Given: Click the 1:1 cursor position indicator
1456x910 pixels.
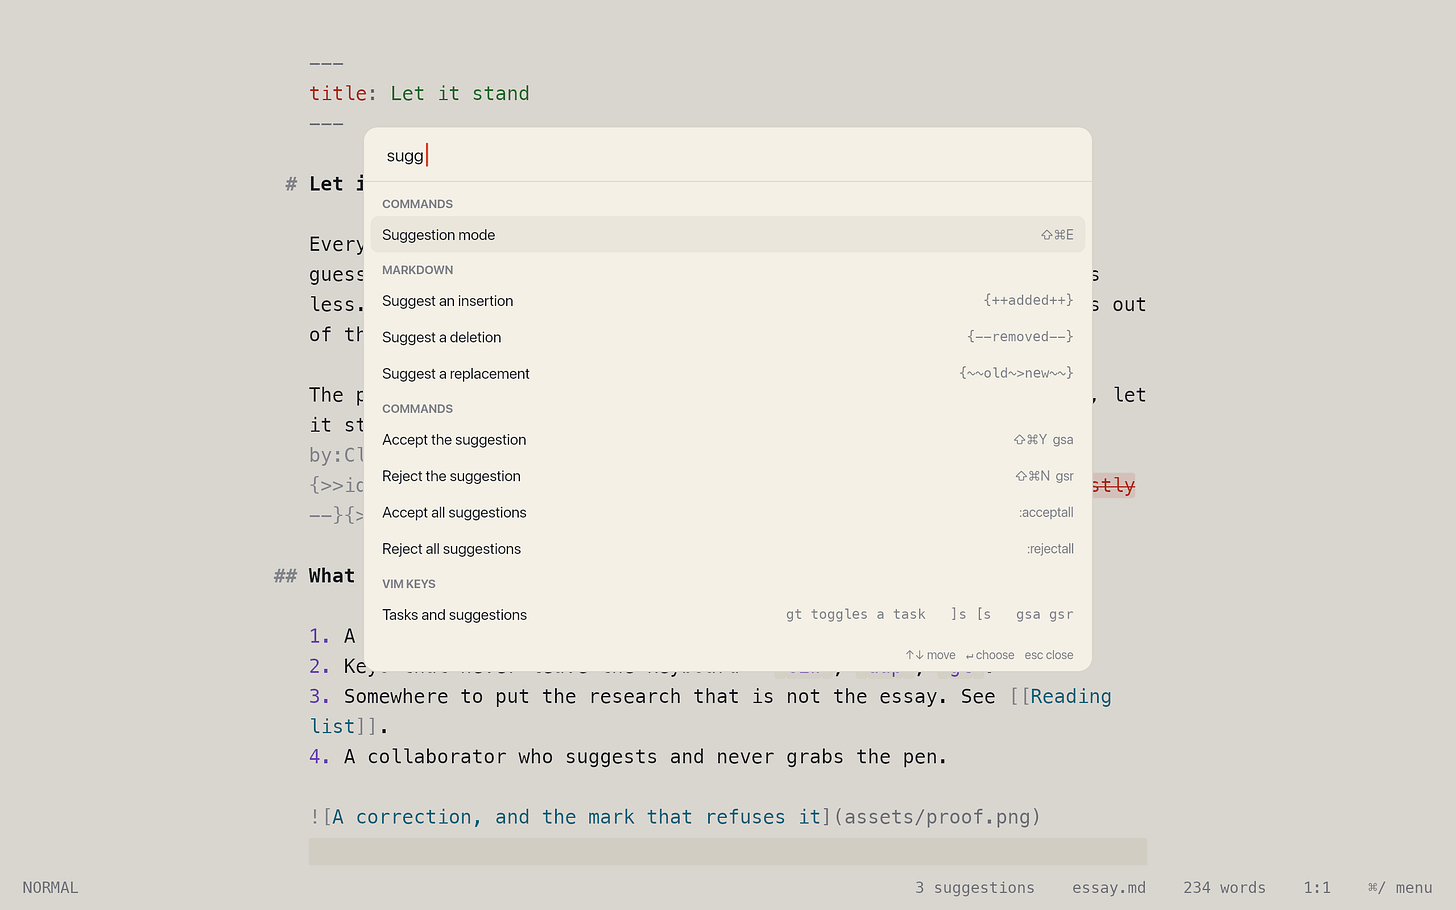Looking at the screenshot, I should coord(1317,888).
